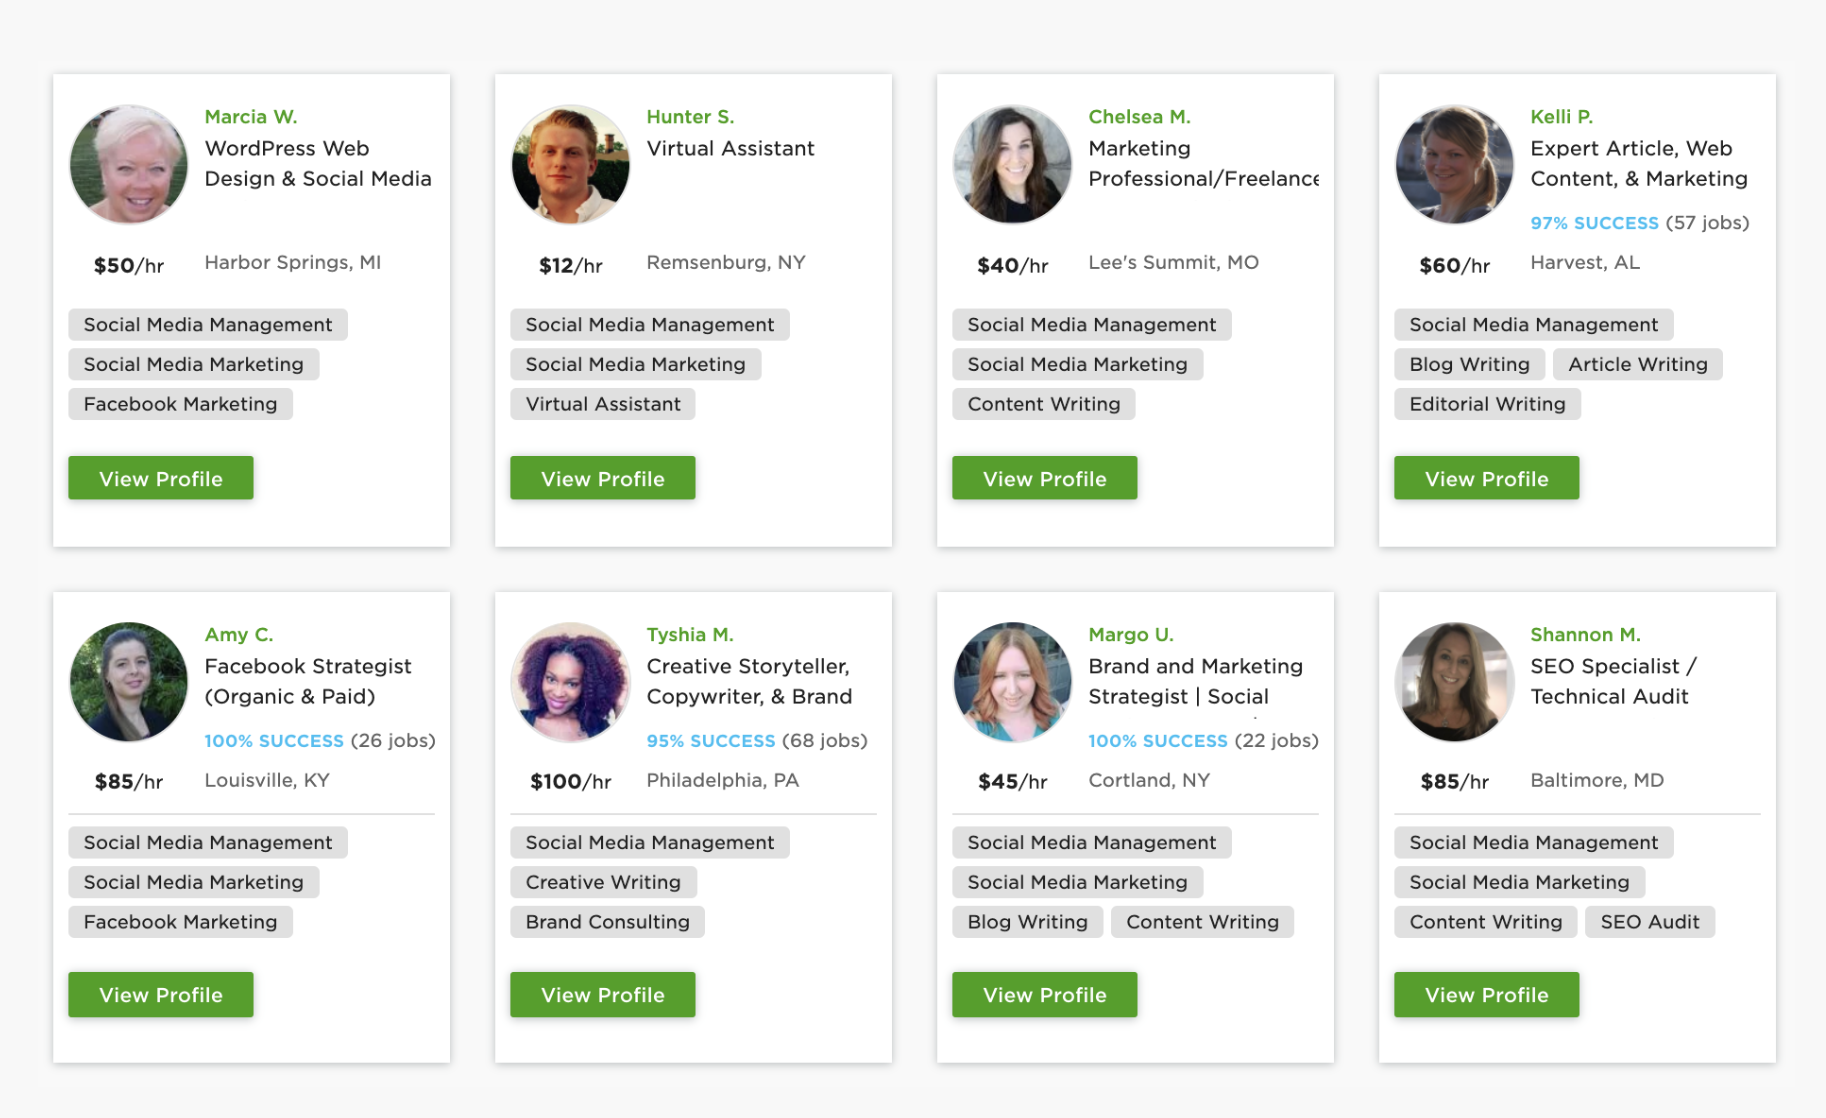Click View Profile for Tyshia M.
Viewport: 1826px width, 1118px height.
[x=603, y=994]
